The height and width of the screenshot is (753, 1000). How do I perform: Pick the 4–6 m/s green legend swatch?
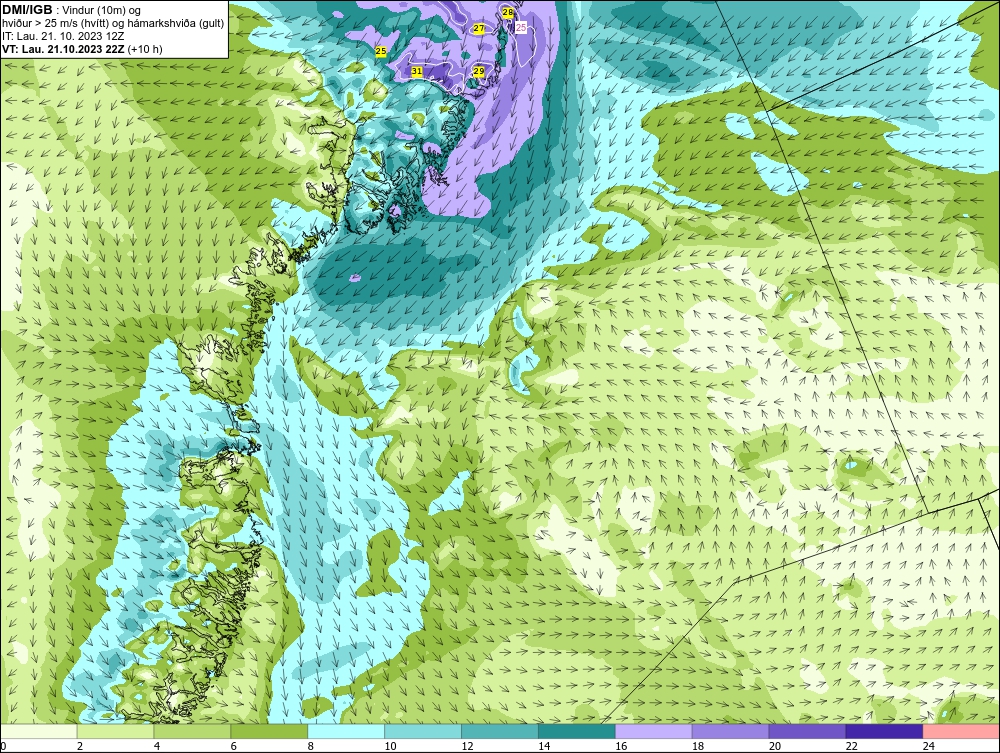tap(192, 731)
